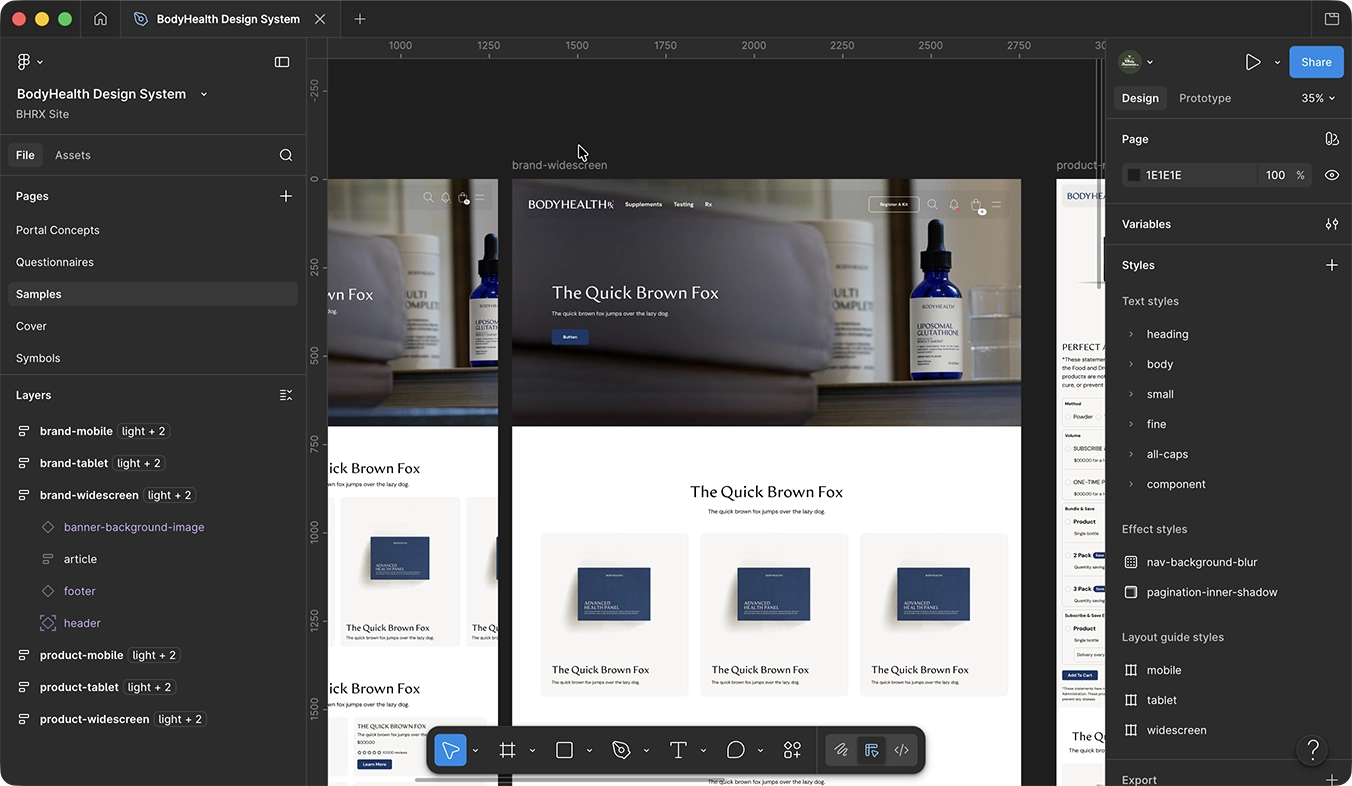The height and width of the screenshot is (786, 1352).
Task: Open Move tool options dropdown arrow
Action: (475, 750)
